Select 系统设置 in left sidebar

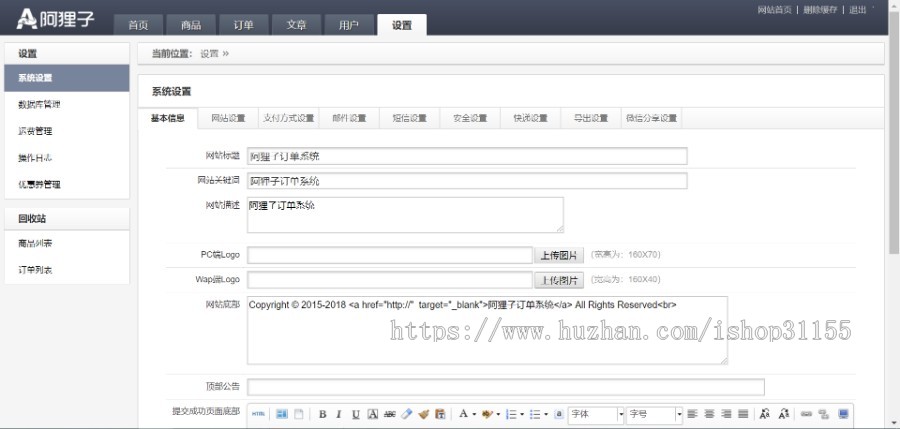pyautogui.click(x=67, y=78)
